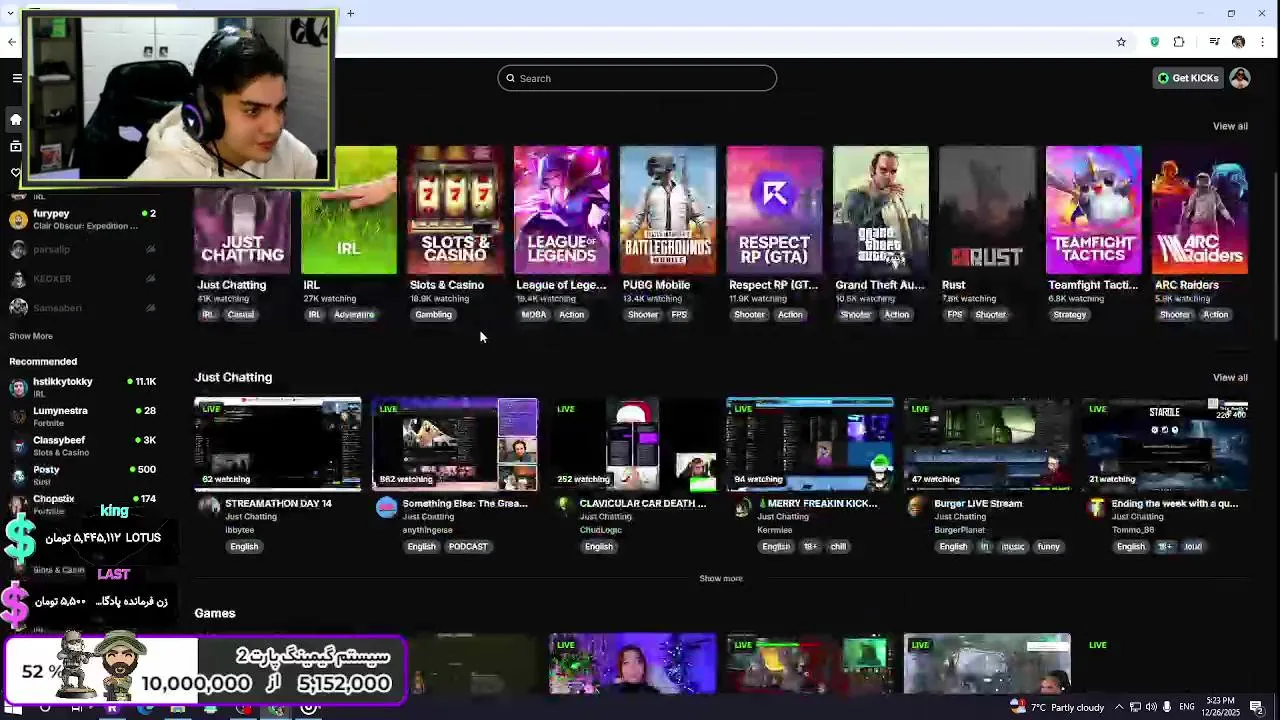Open the IRL category card

click(x=349, y=210)
